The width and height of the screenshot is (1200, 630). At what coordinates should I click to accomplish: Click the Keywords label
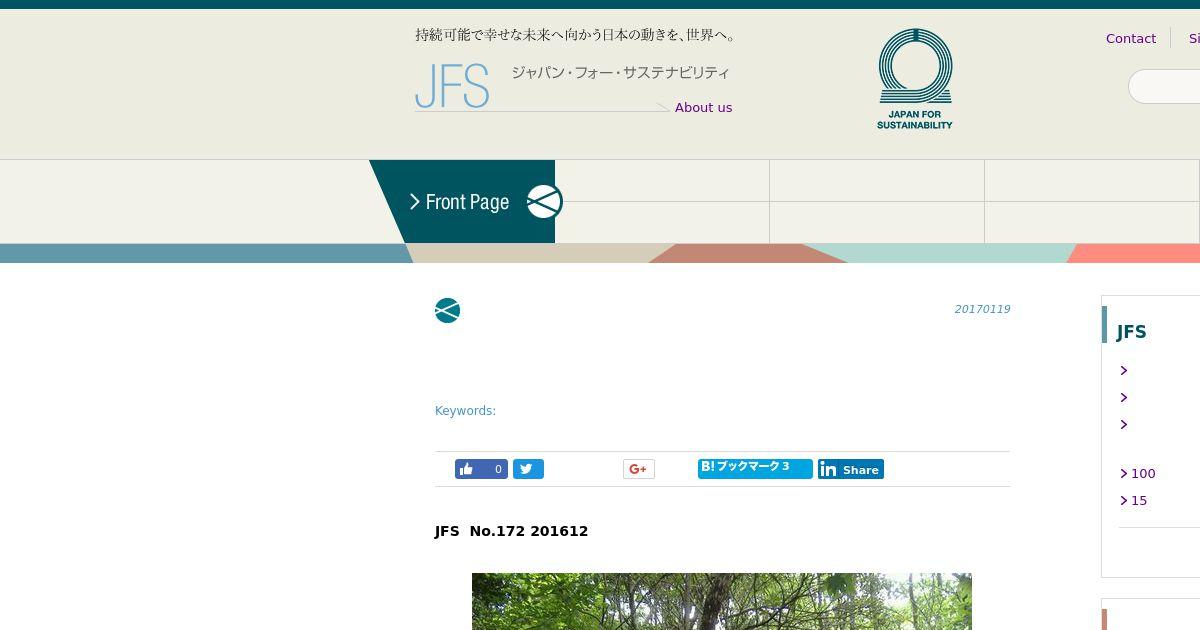pyautogui.click(x=465, y=411)
